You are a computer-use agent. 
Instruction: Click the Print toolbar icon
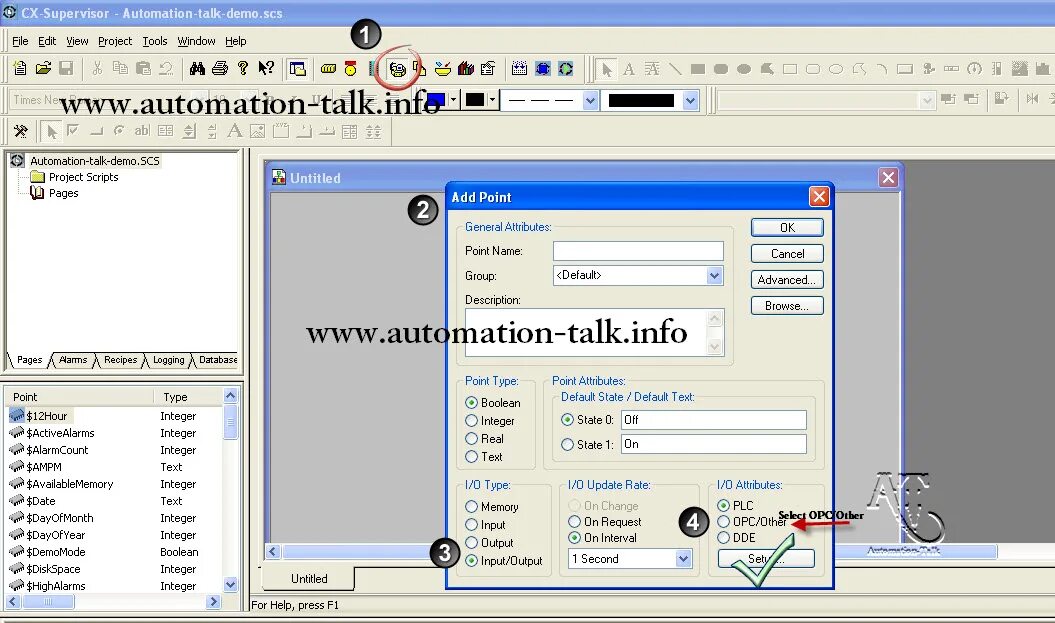(x=220, y=68)
